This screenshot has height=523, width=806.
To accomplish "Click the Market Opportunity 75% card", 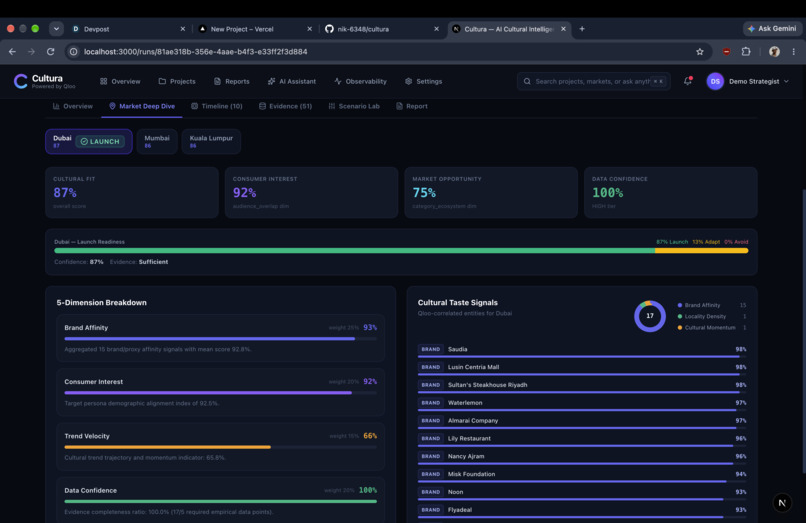I will point(491,192).
